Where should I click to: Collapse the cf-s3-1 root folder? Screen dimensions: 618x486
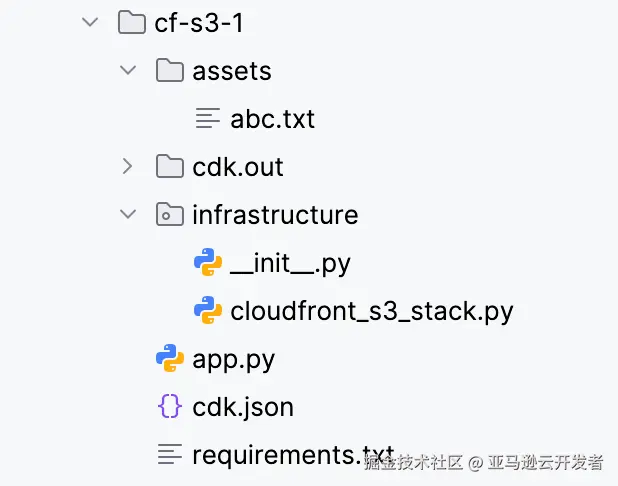click(90, 23)
